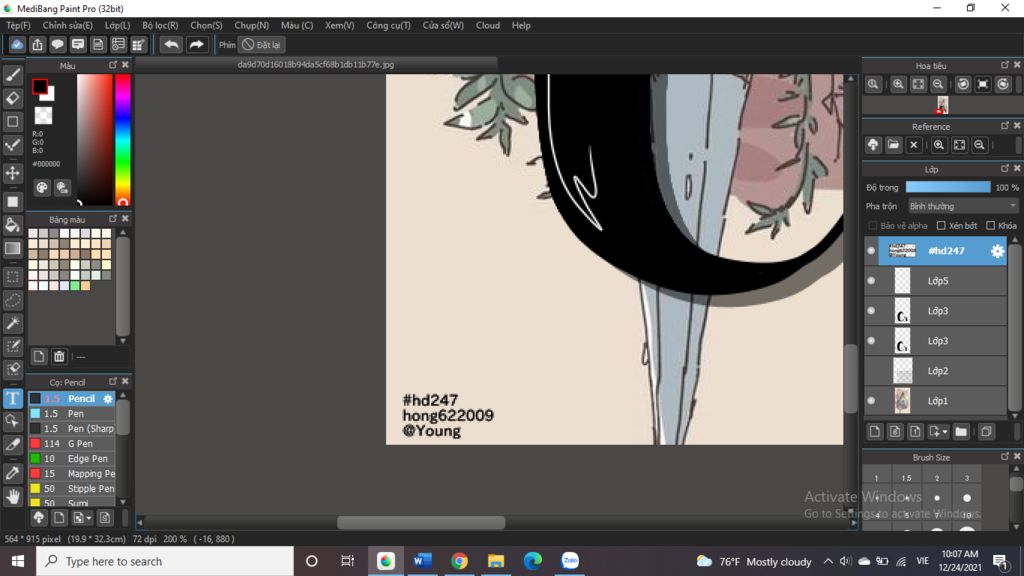The image size is (1024, 576).
Task: Enable the Xén bớt checkbox
Action: coord(941,225)
